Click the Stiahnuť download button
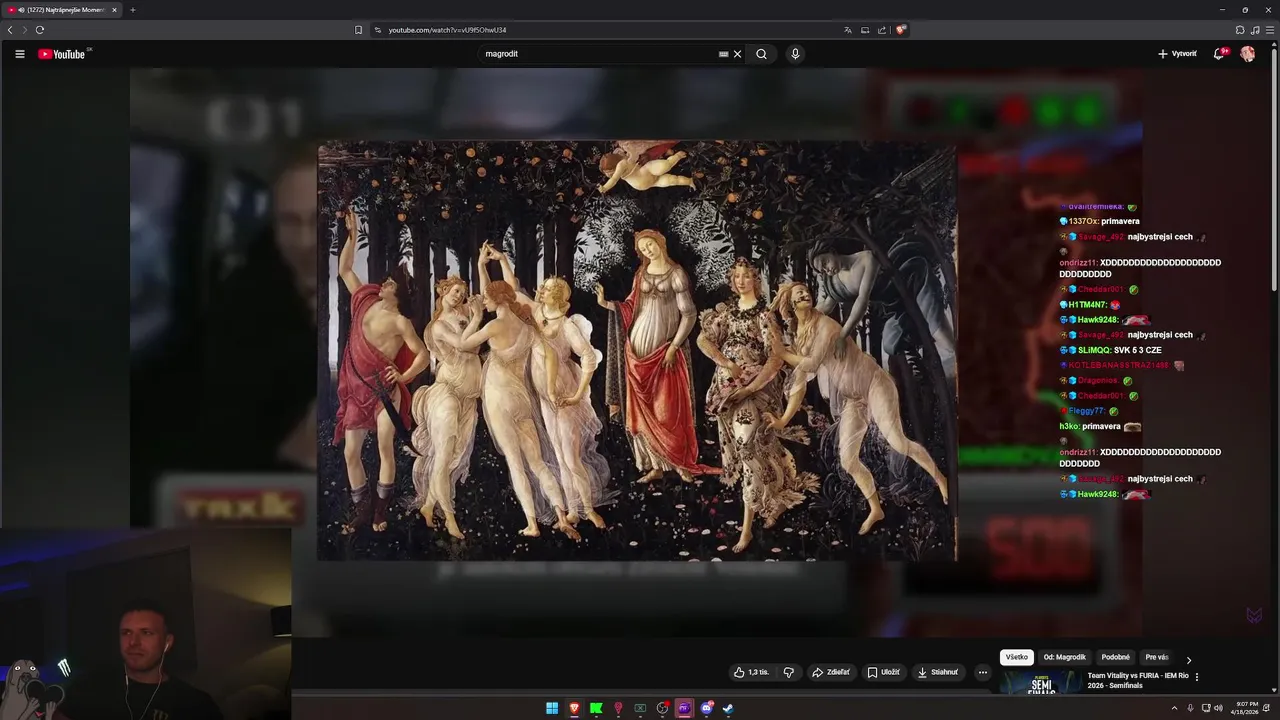Image resolution: width=1280 pixels, height=720 pixels. click(x=939, y=672)
